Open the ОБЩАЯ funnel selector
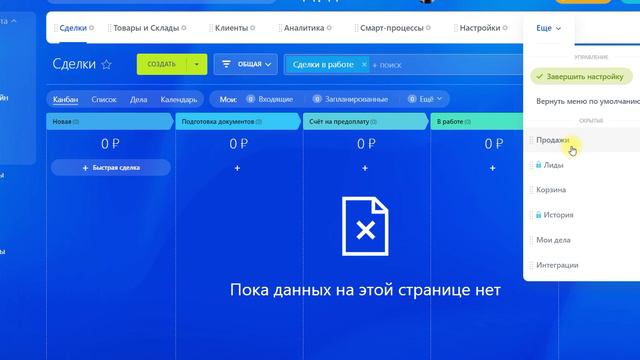640x360 pixels. pos(246,64)
